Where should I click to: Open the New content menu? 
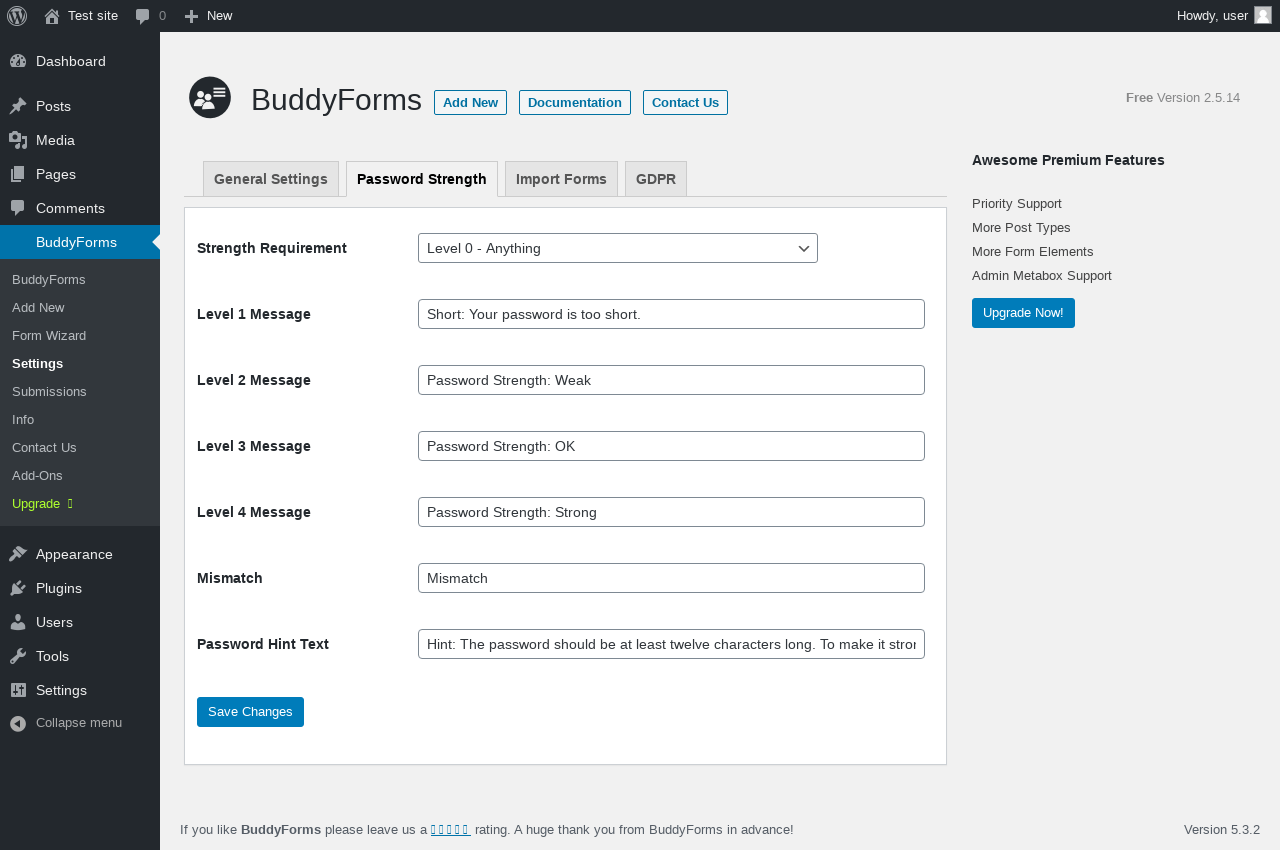pyautogui.click(x=209, y=16)
